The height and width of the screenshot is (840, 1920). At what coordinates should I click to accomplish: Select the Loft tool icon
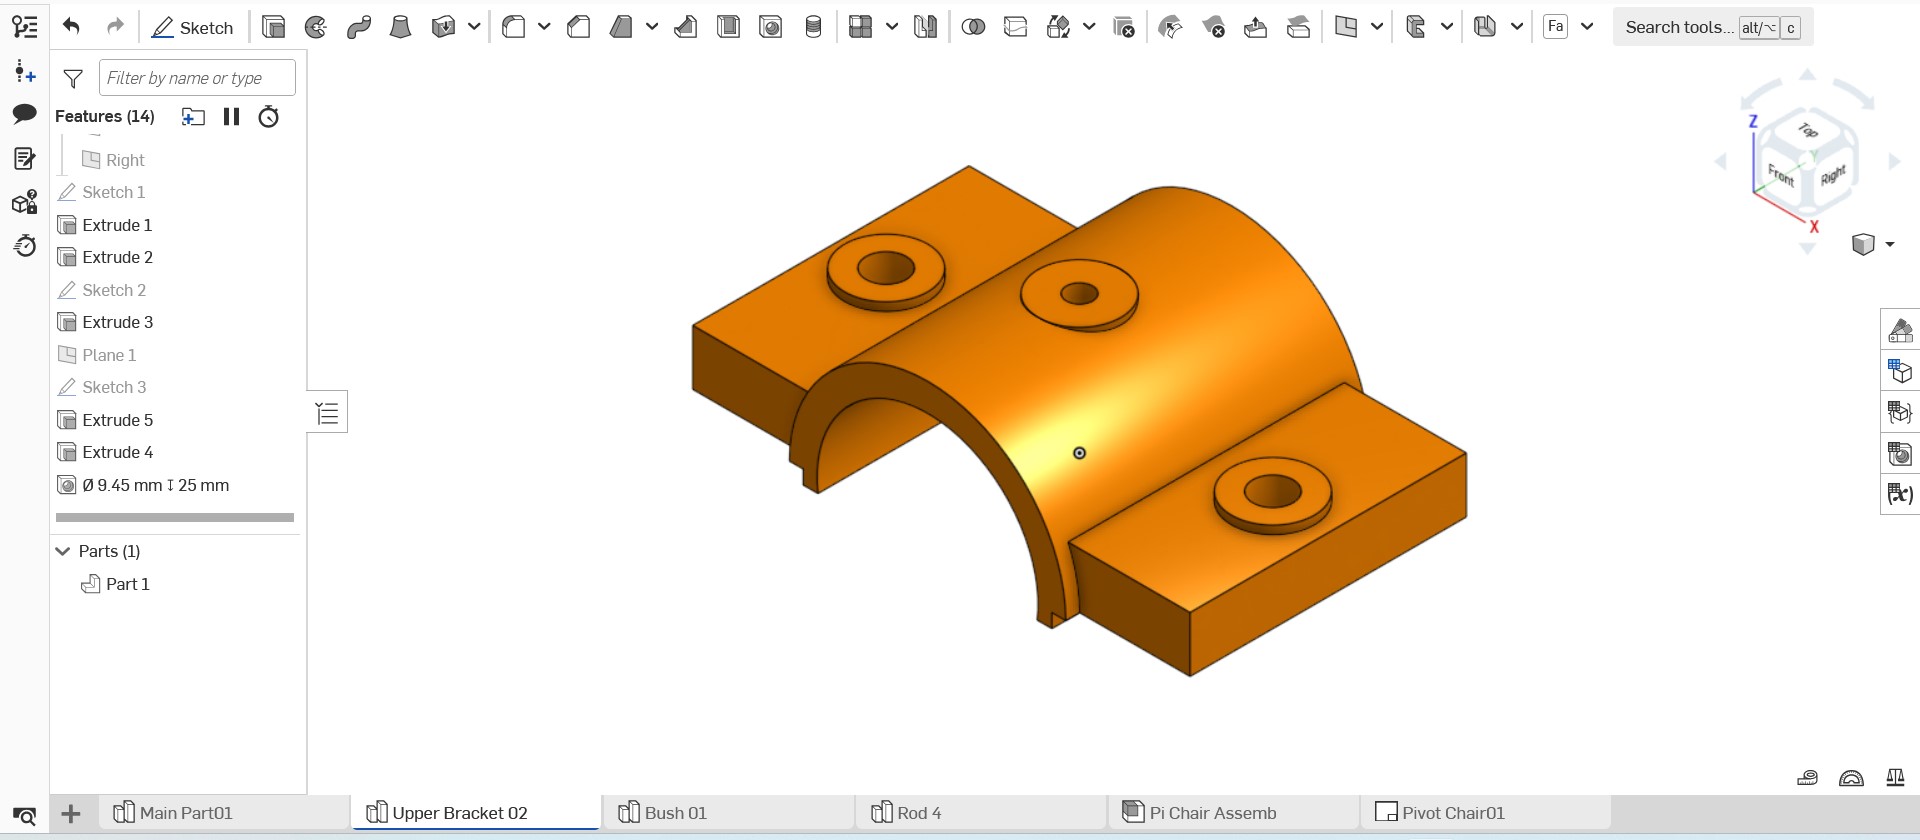coord(400,27)
